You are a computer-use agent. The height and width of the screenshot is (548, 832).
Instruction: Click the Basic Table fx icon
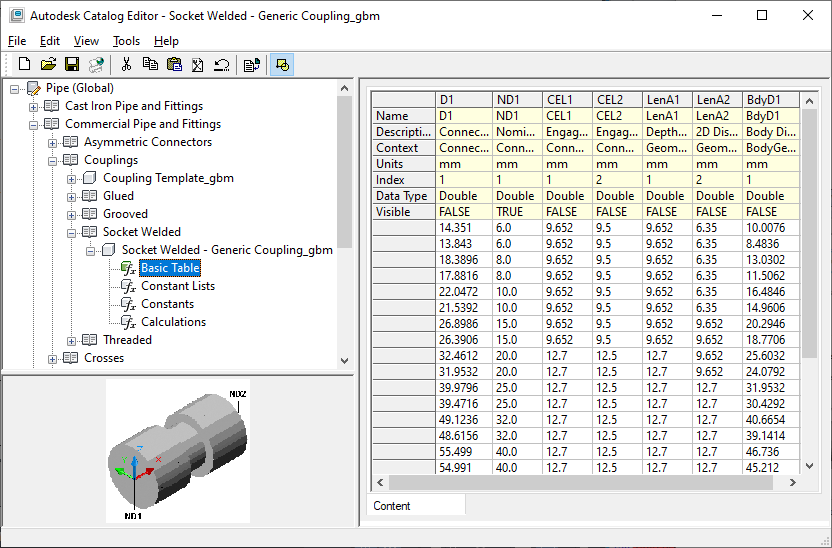tap(128, 268)
